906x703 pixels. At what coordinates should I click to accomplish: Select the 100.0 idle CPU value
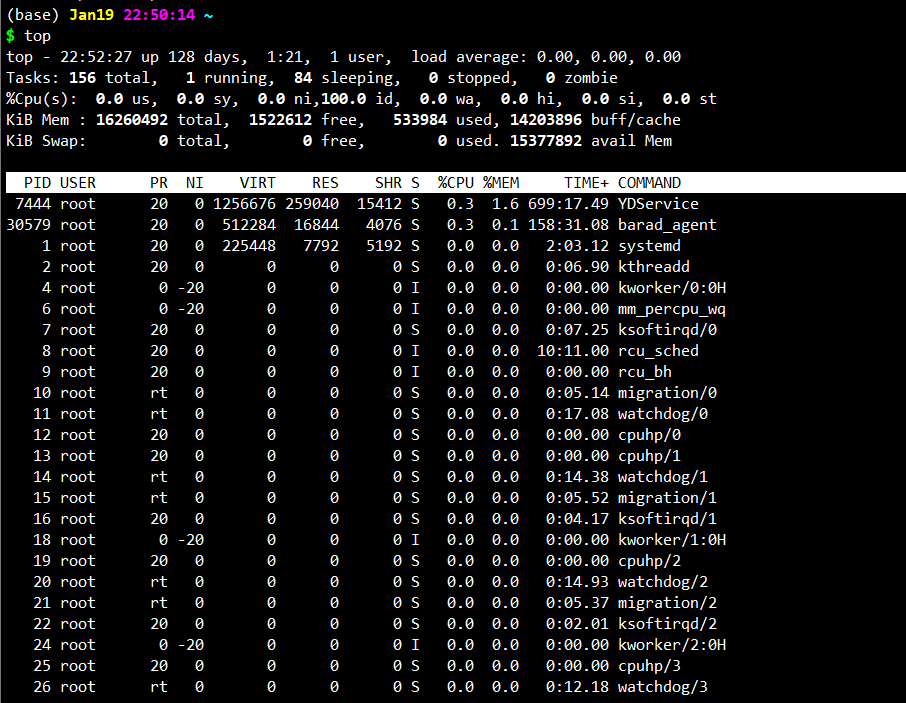[x=343, y=99]
